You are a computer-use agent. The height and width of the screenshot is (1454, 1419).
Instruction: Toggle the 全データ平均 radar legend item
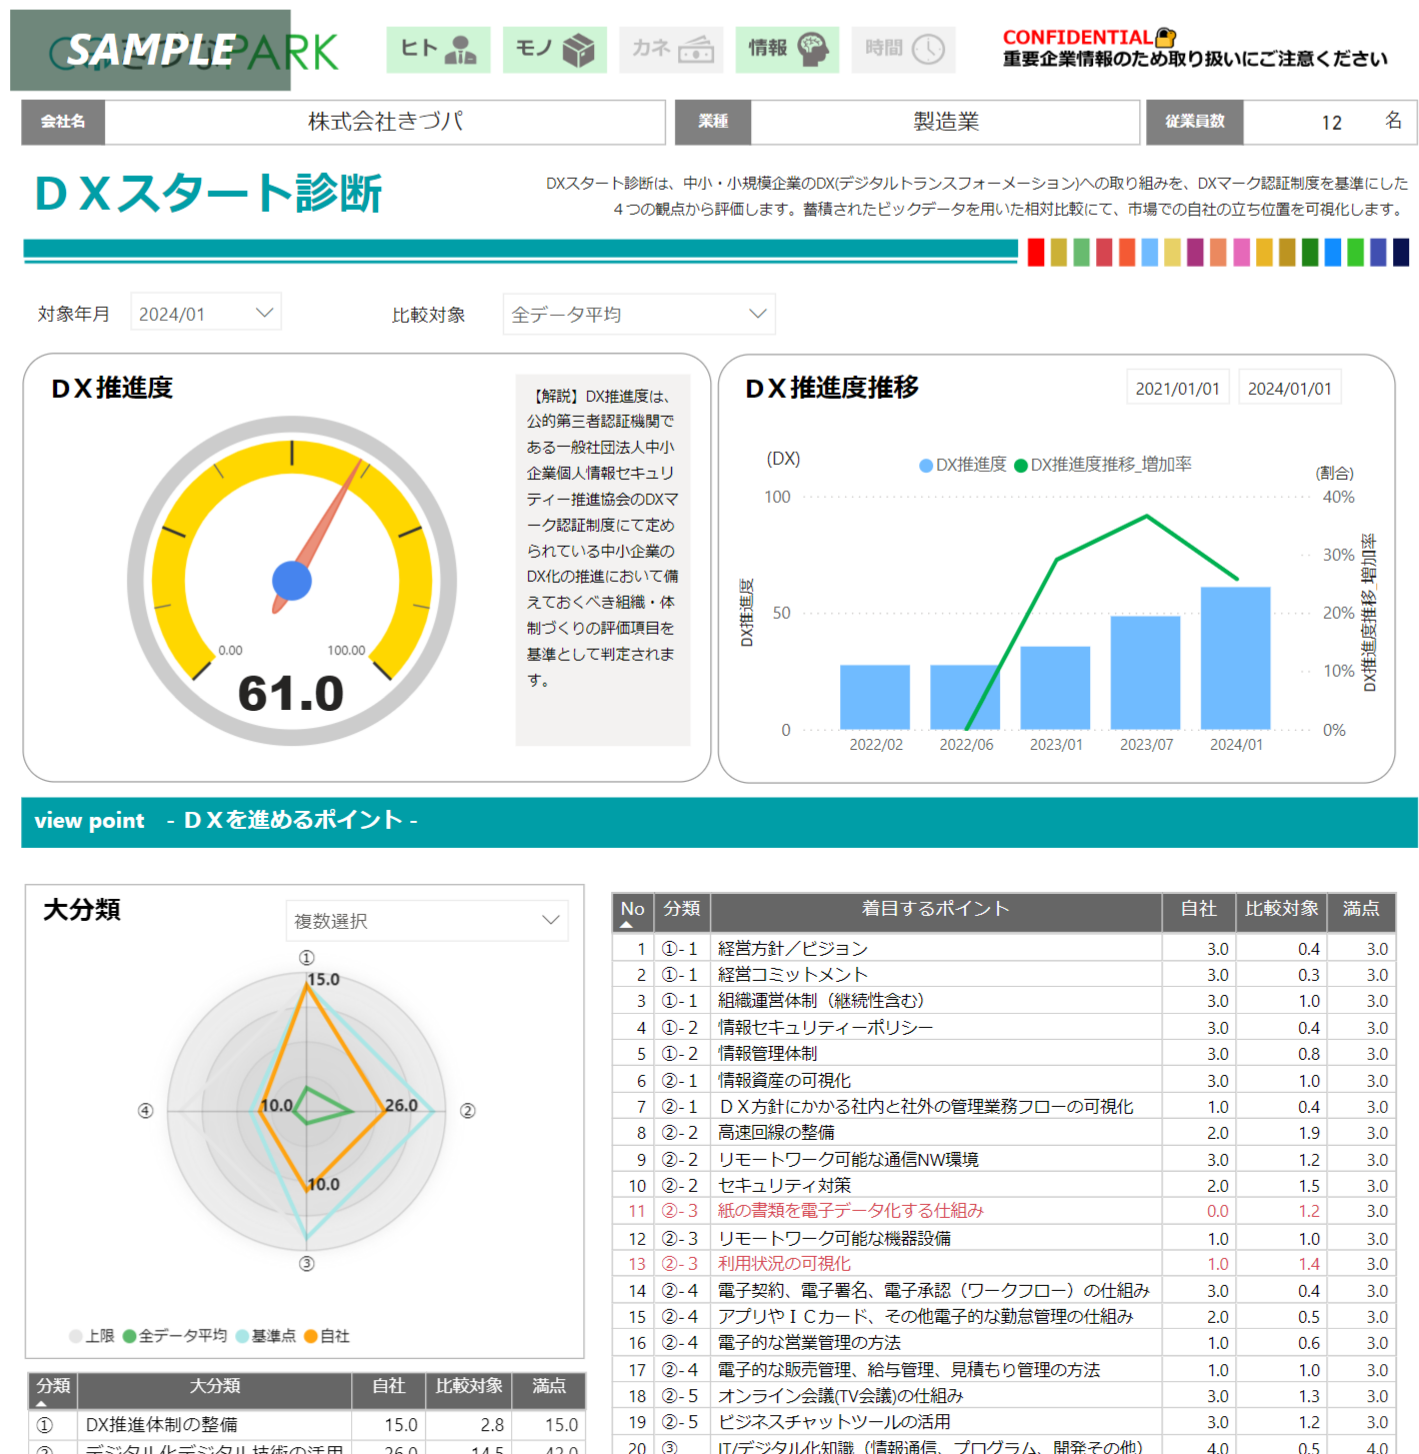(175, 1336)
